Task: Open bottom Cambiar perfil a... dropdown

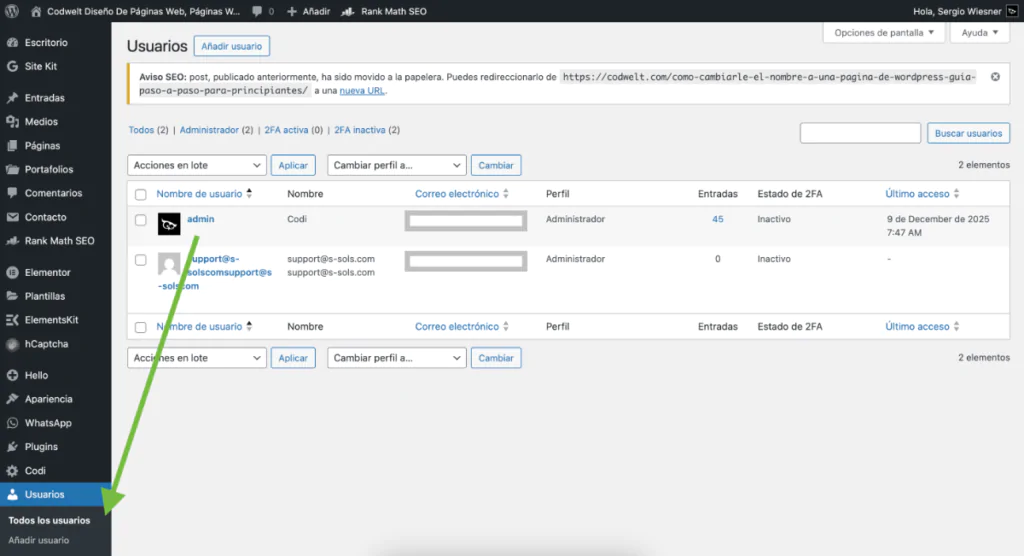Action: 396,358
